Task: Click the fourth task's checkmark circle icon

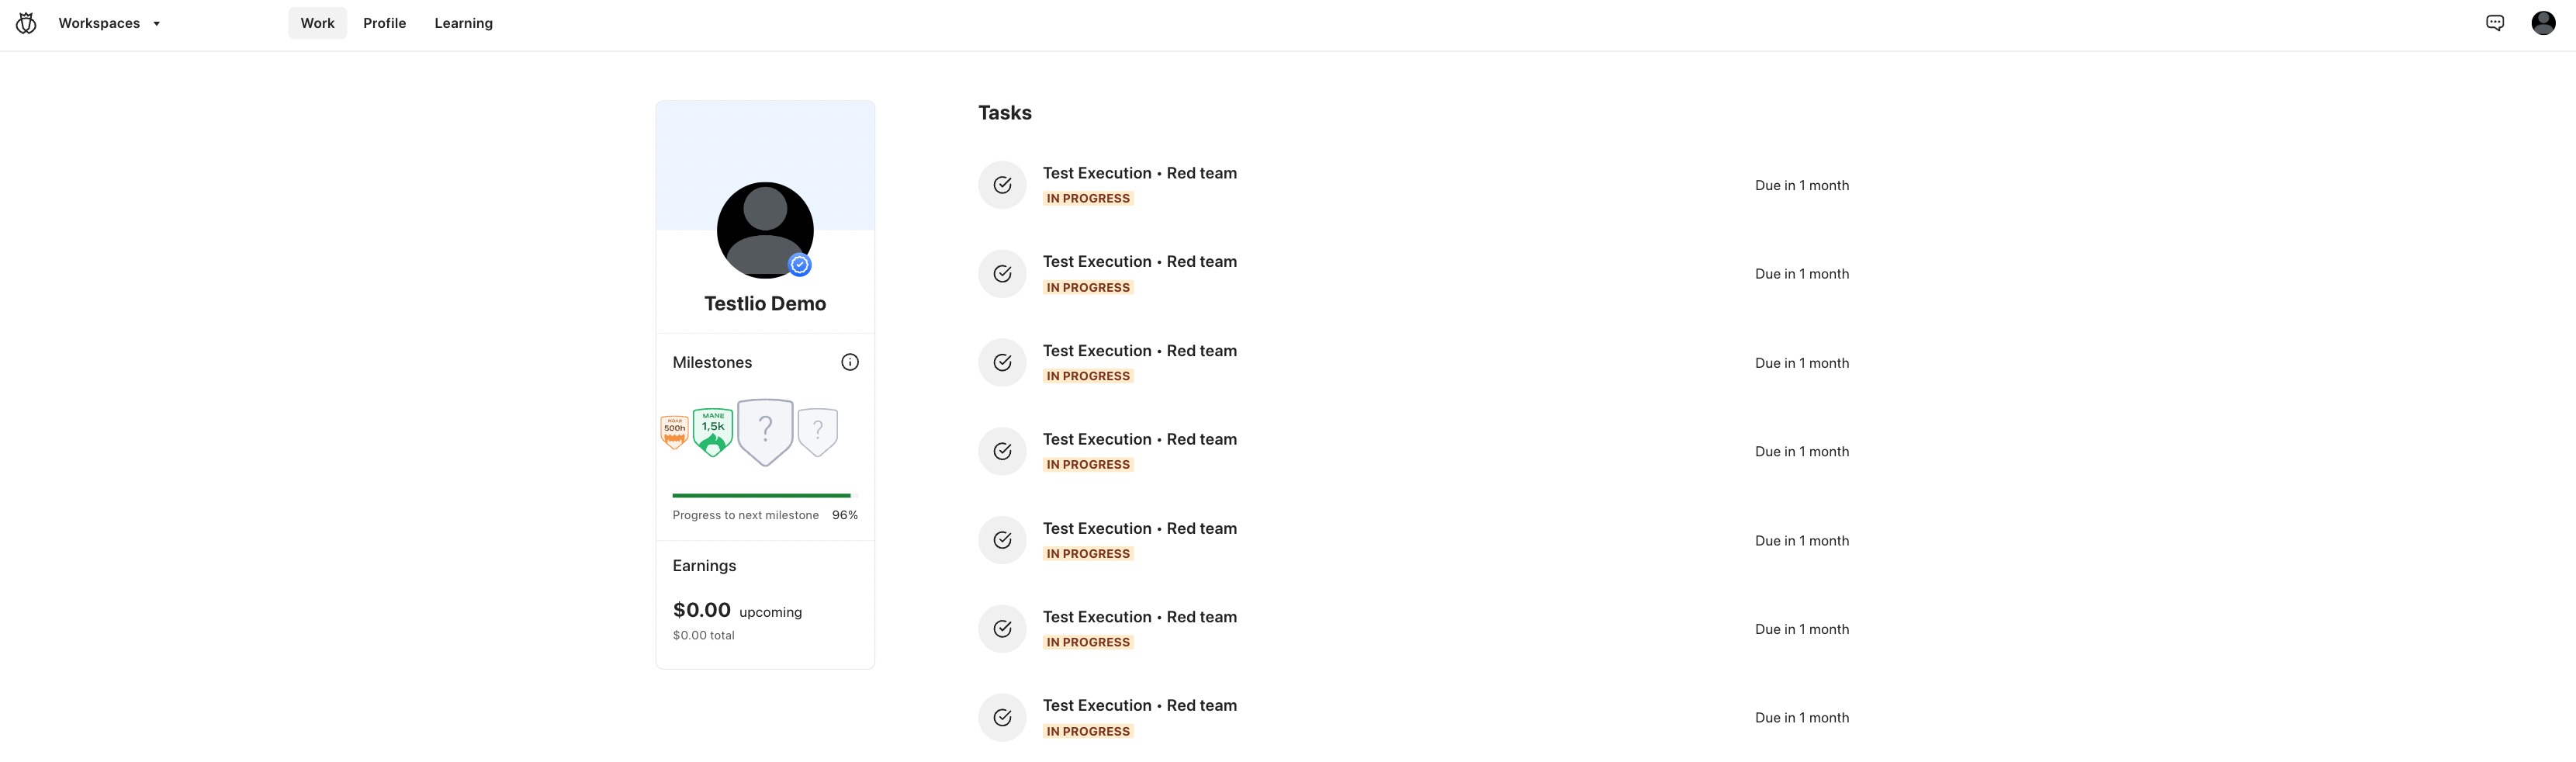Action: (x=1002, y=451)
